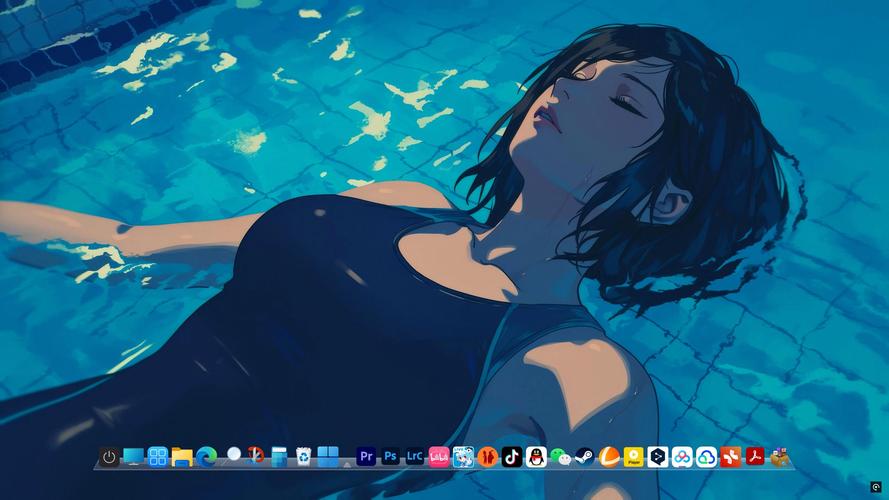Open This PC monitor icon in the dock
The width and height of the screenshot is (889, 500).
pyautogui.click(x=133, y=456)
